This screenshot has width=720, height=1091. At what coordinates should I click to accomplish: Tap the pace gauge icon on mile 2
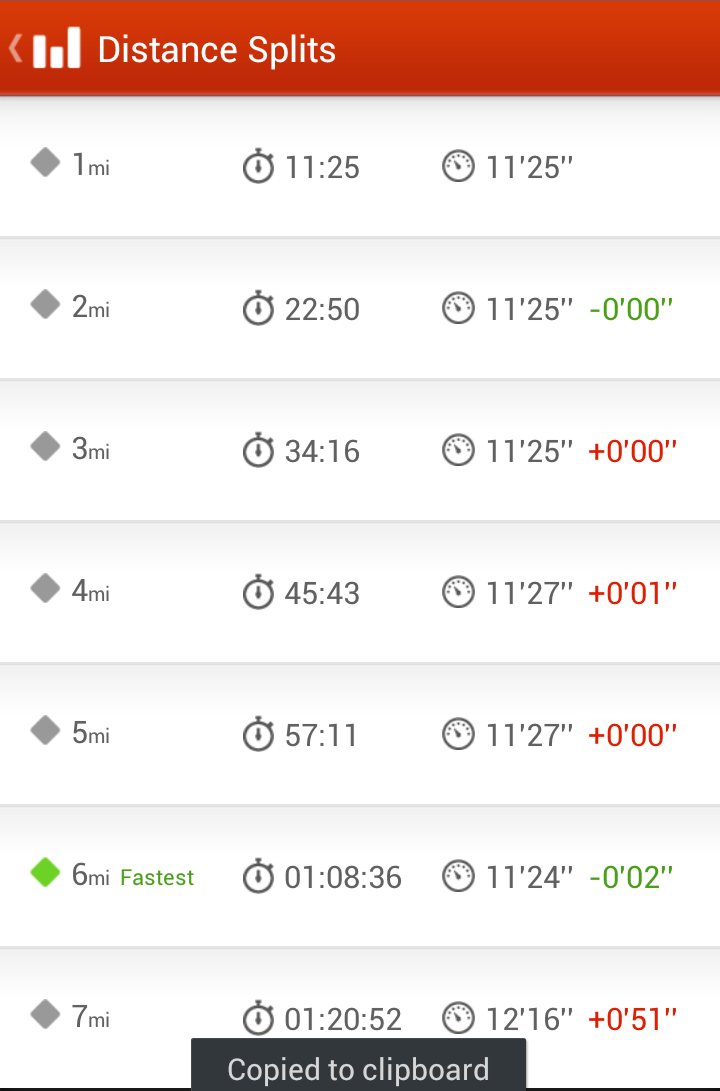pyautogui.click(x=458, y=308)
